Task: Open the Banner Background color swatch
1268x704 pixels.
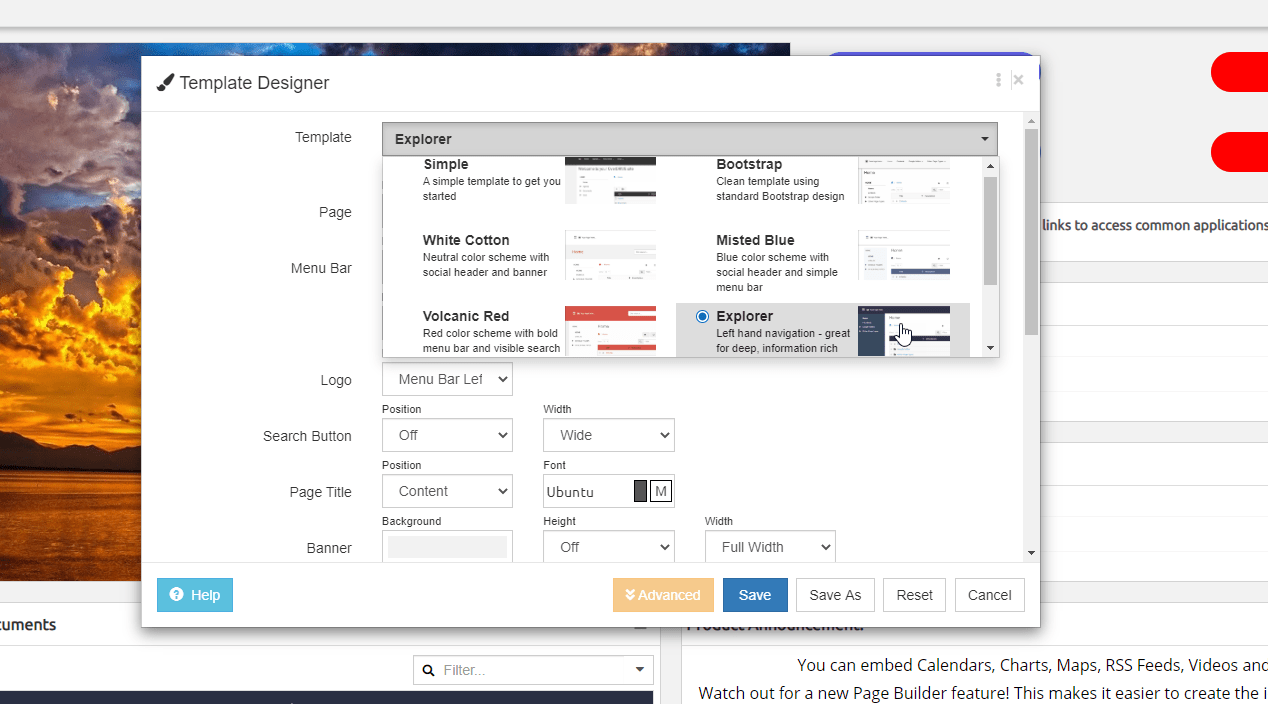Action: pos(447,547)
